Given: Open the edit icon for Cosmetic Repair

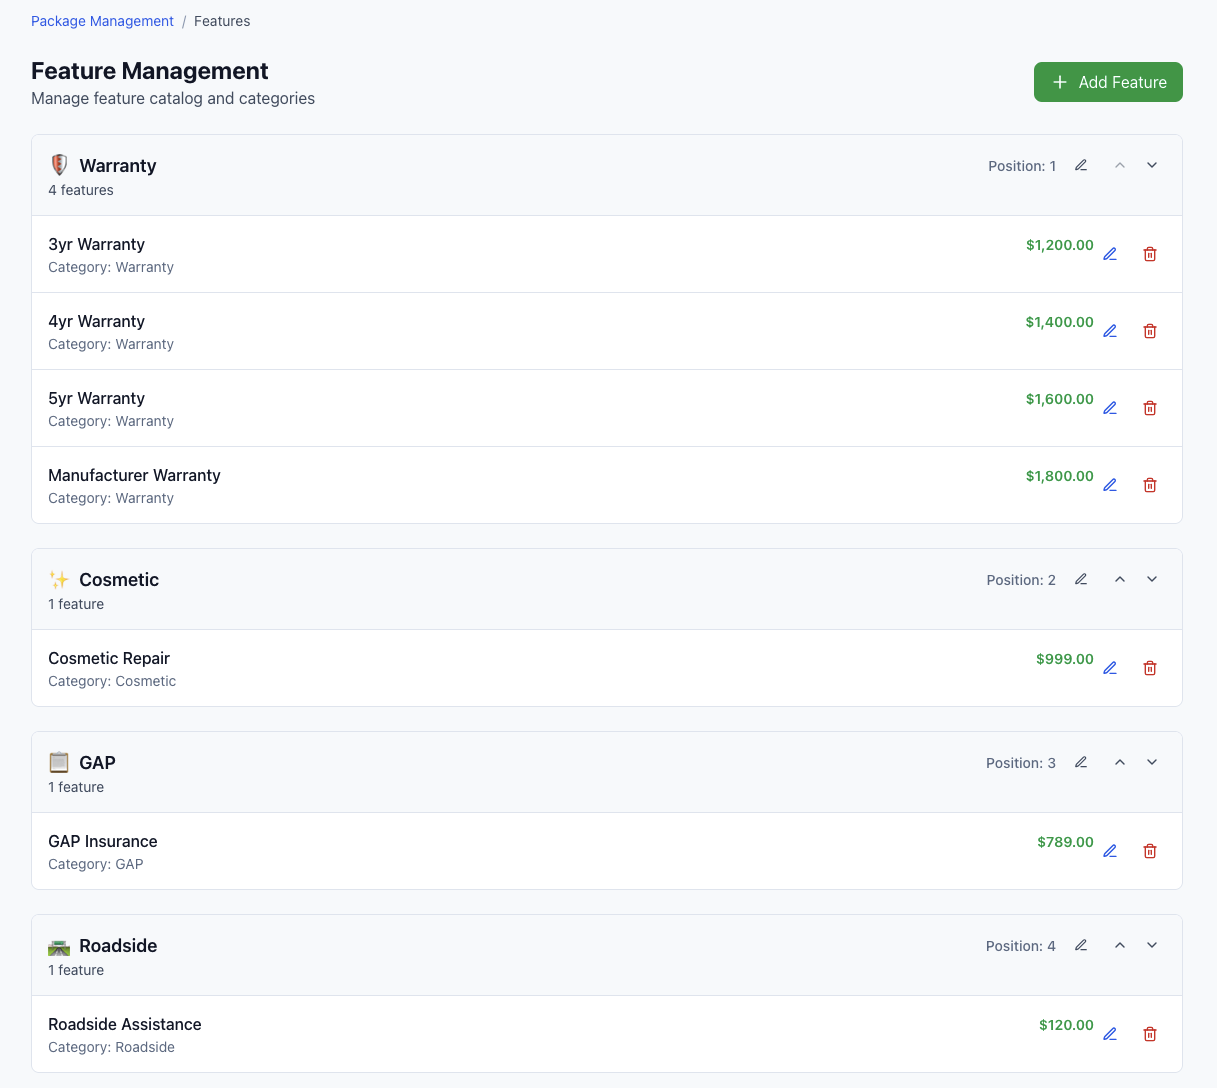Looking at the screenshot, I should coord(1110,668).
